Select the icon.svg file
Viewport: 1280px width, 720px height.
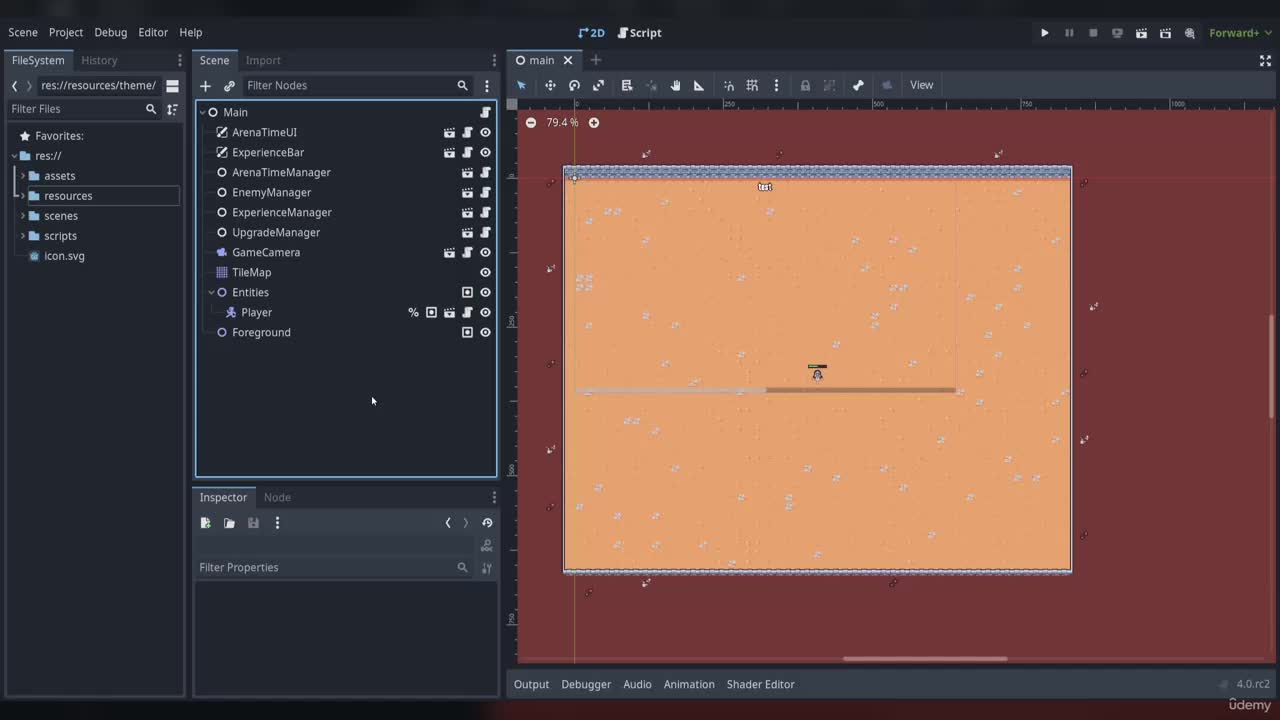(x=64, y=256)
